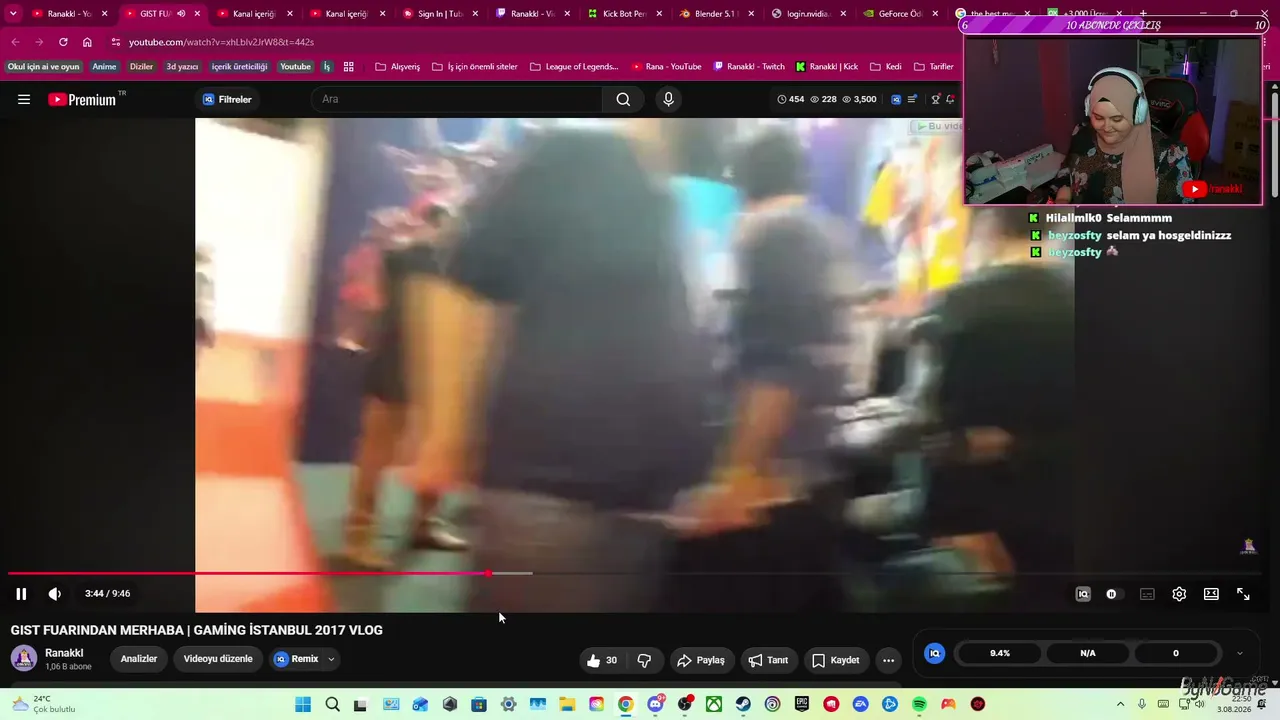Click the vidIQ icon in player controls
Screen dimensions: 1280x720
(x=1082, y=594)
